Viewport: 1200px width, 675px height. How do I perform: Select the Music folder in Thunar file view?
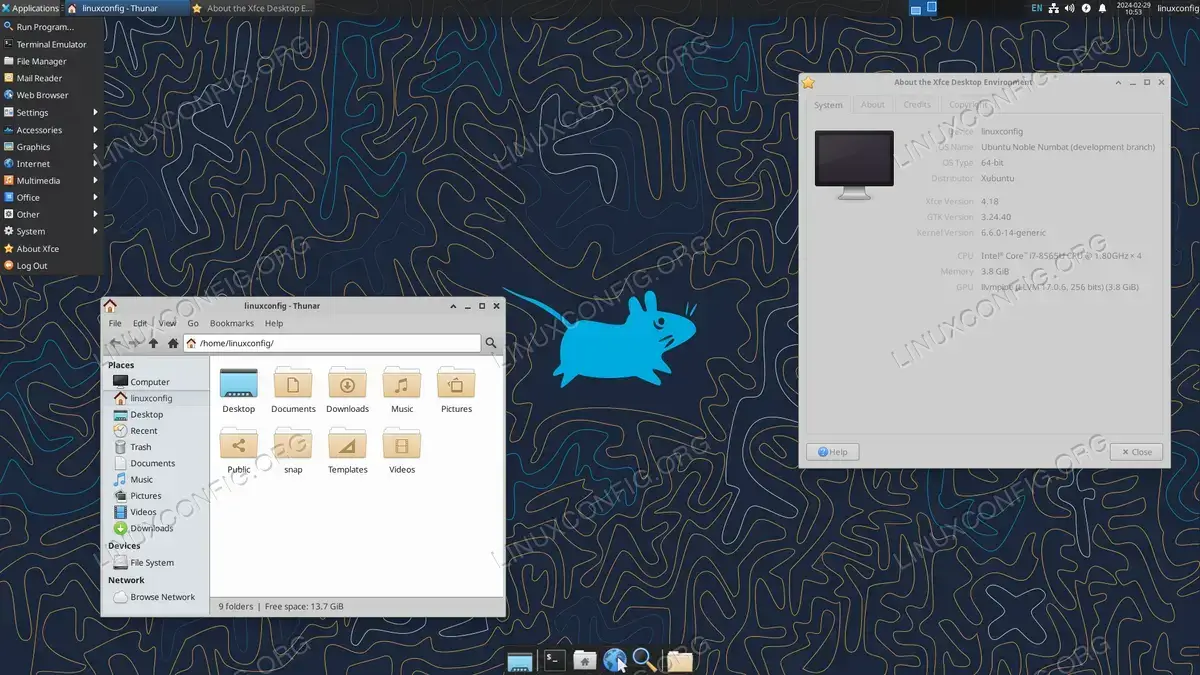point(402,391)
